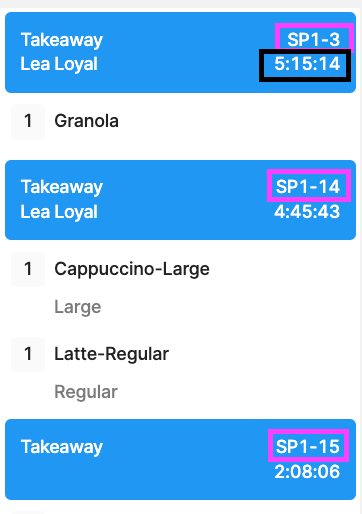Click the Large modifier text
The image size is (362, 514).
[78, 307]
